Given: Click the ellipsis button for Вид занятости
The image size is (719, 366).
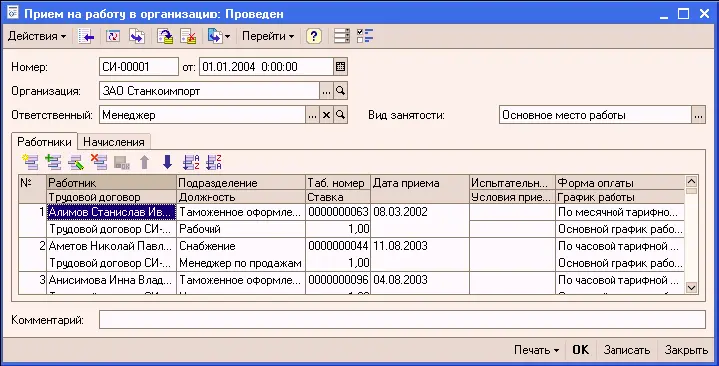Looking at the screenshot, I should (x=698, y=115).
